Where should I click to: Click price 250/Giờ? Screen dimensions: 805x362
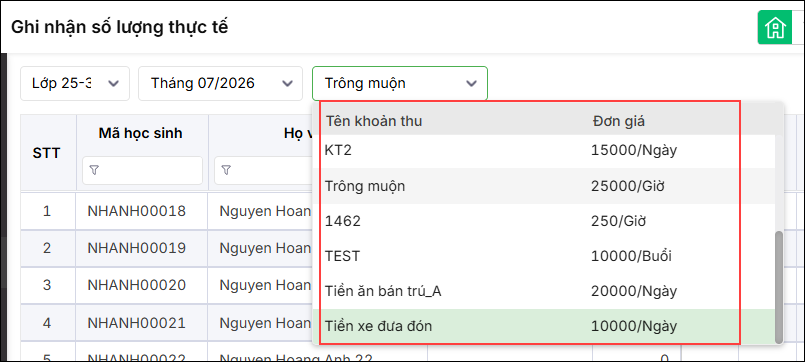pyautogui.click(x=619, y=221)
